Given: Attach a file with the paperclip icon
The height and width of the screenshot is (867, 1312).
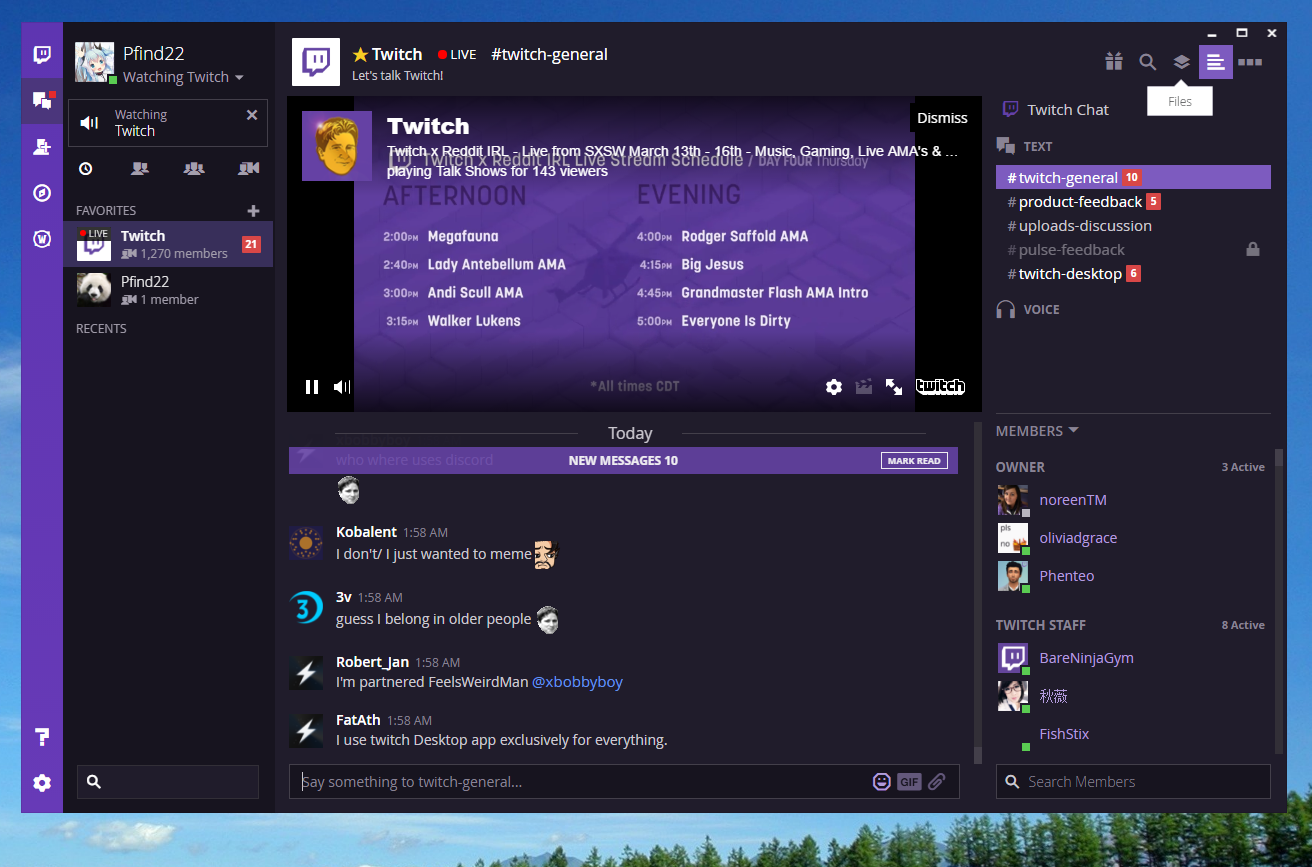Looking at the screenshot, I should 937,781.
